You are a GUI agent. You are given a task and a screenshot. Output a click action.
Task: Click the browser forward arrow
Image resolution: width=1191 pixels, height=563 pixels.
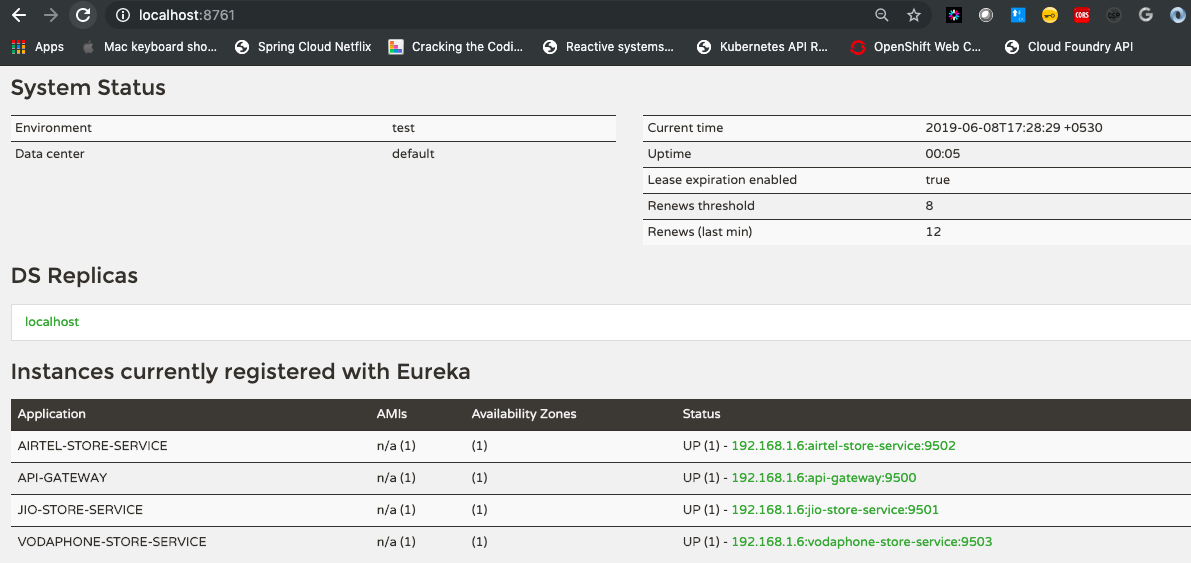(x=51, y=14)
